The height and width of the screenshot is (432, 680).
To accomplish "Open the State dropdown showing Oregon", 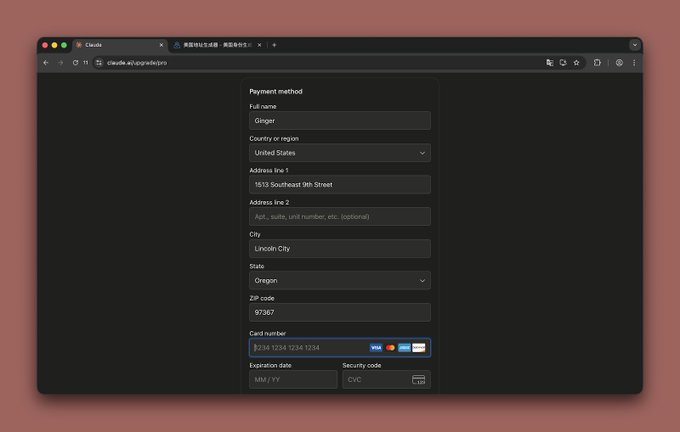I will tap(340, 281).
